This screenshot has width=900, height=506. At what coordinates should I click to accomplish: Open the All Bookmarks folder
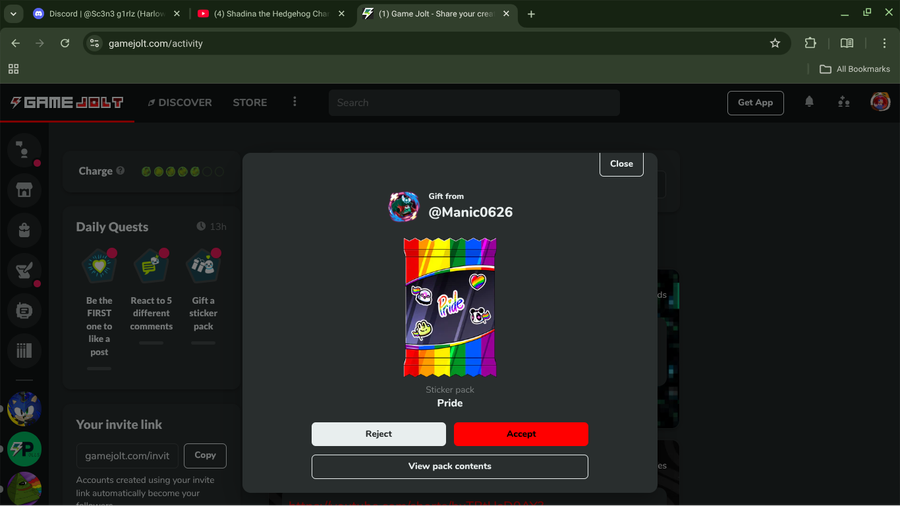[x=855, y=69]
